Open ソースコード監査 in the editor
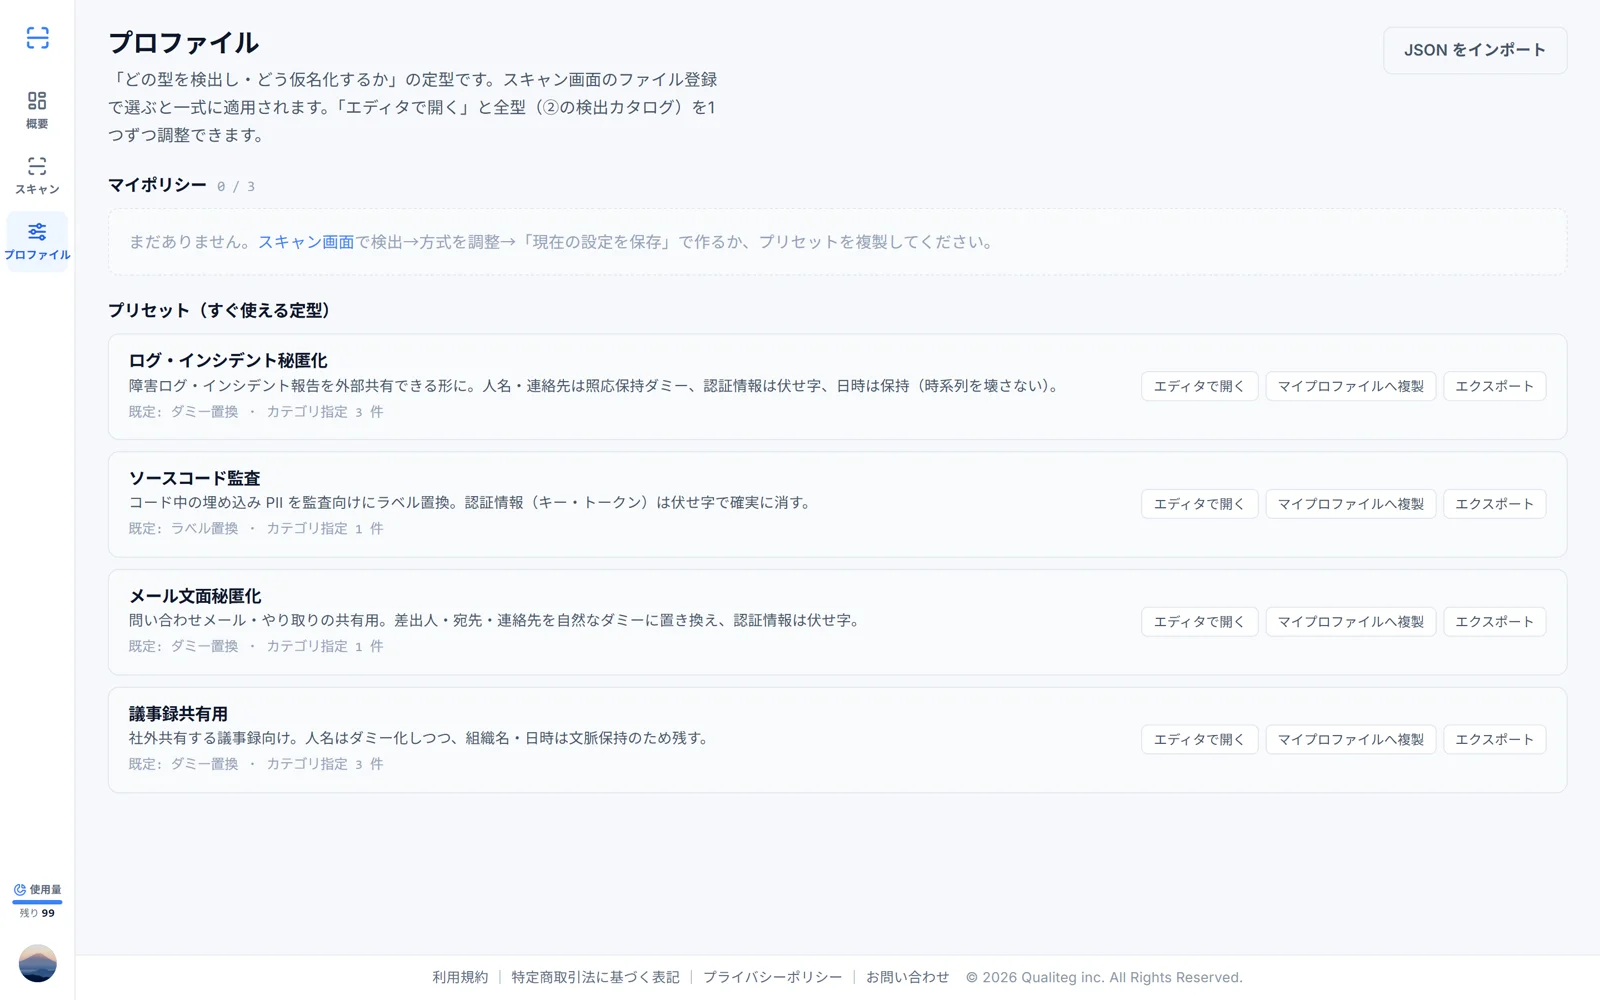This screenshot has height=1000, width=1600. click(1199, 504)
